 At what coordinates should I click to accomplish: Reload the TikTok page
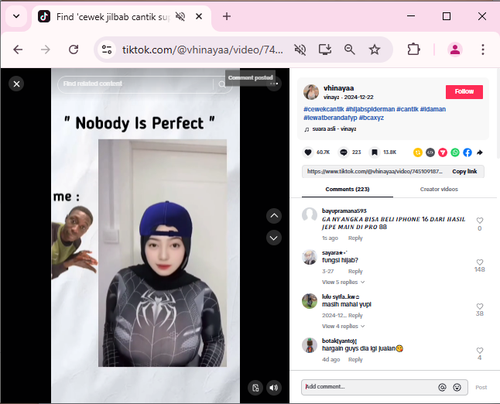(74, 50)
